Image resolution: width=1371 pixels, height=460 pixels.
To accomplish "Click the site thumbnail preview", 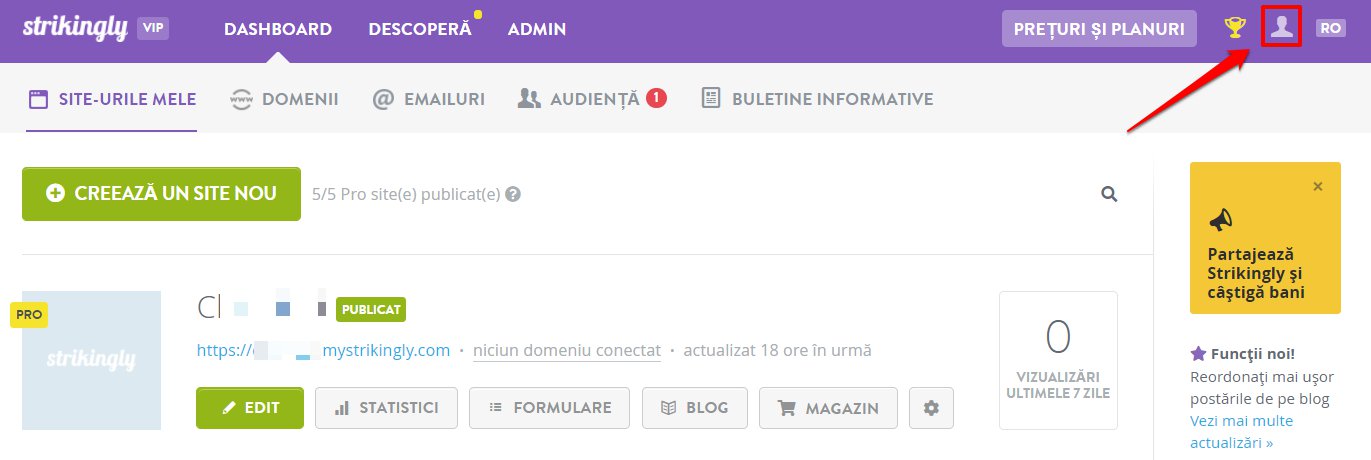I will [x=91, y=360].
